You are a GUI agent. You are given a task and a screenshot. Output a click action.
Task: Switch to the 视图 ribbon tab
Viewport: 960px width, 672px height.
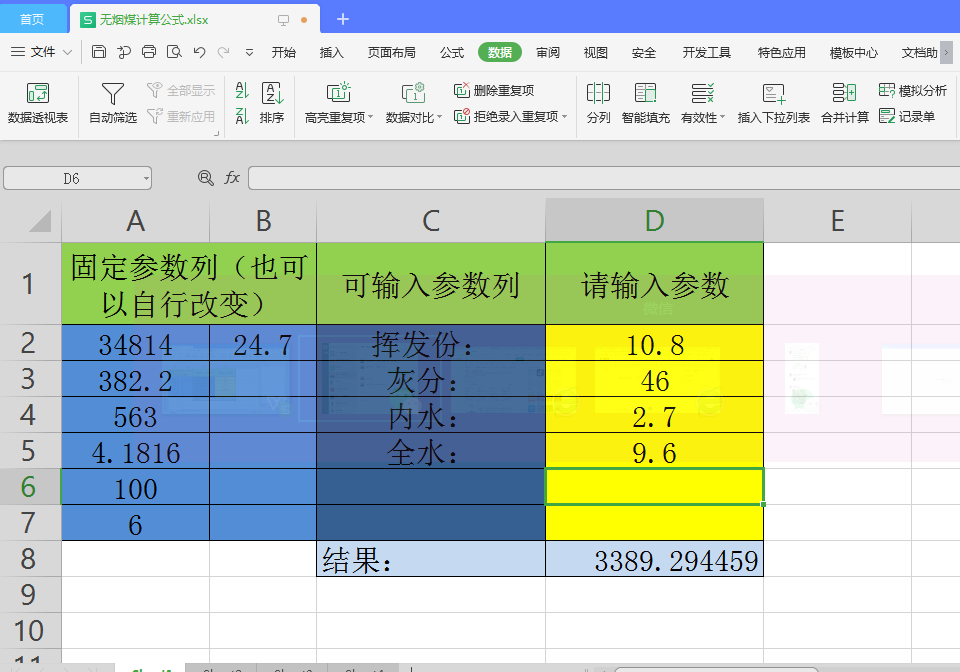click(x=595, y=53)
